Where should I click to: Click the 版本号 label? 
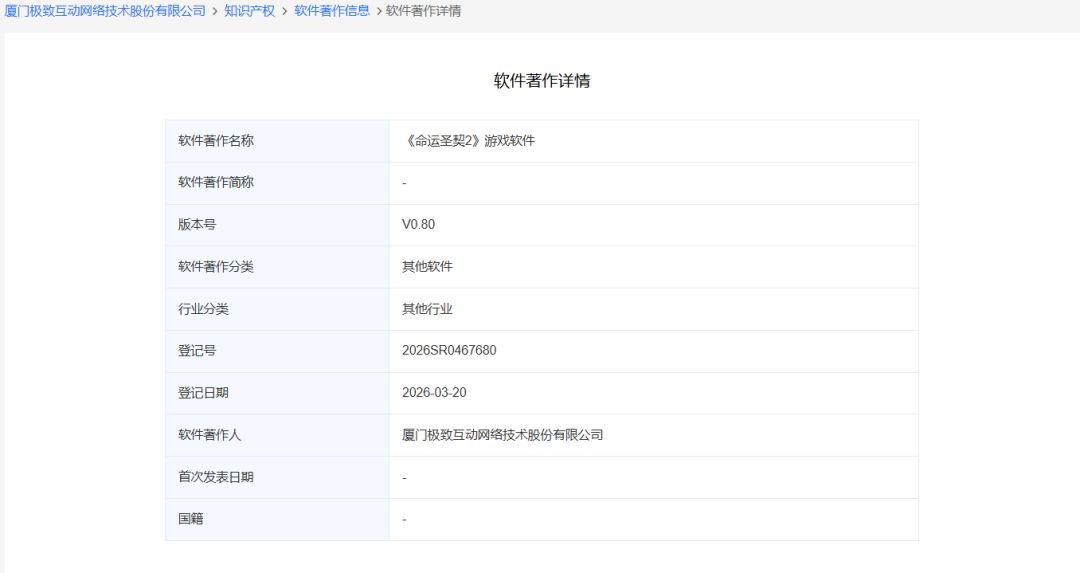pos(197,225)
